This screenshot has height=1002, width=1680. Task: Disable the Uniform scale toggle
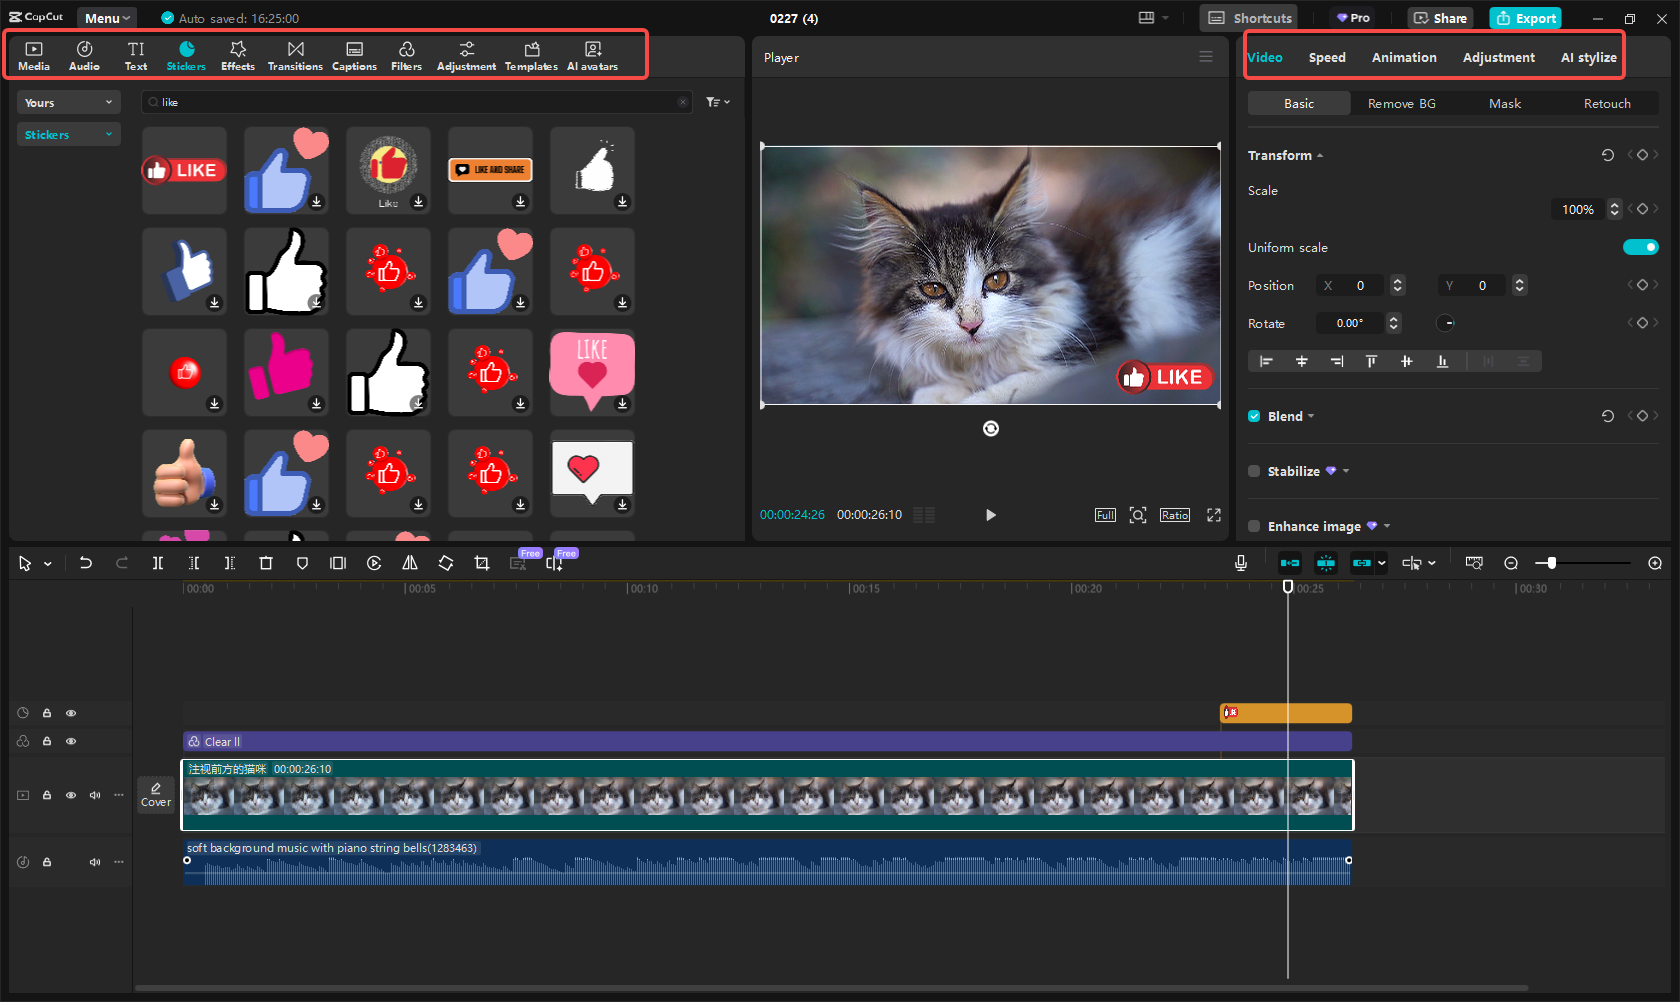[1641, 247]
